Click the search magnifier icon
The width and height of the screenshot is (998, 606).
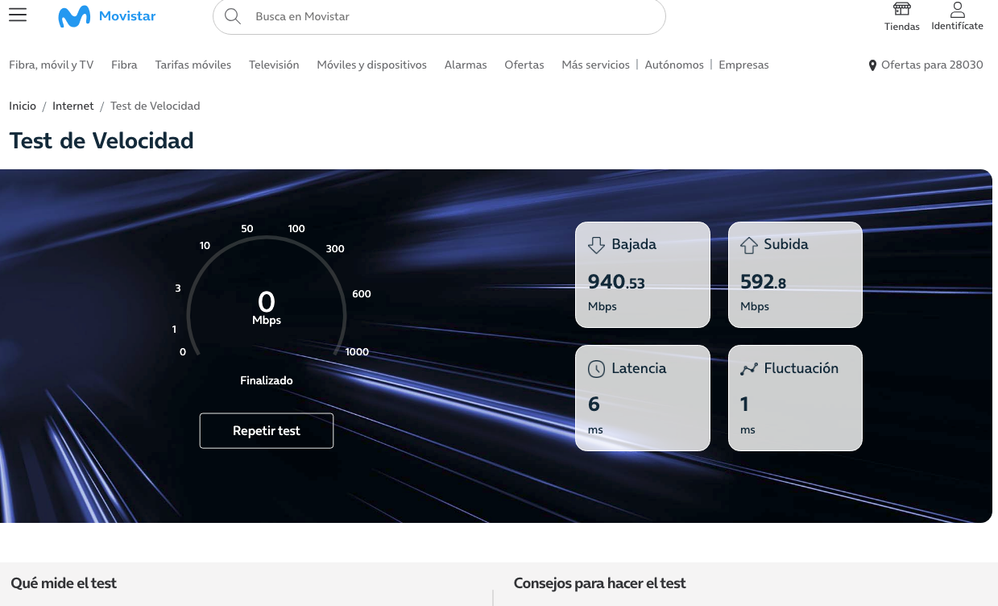click(232, 16)
